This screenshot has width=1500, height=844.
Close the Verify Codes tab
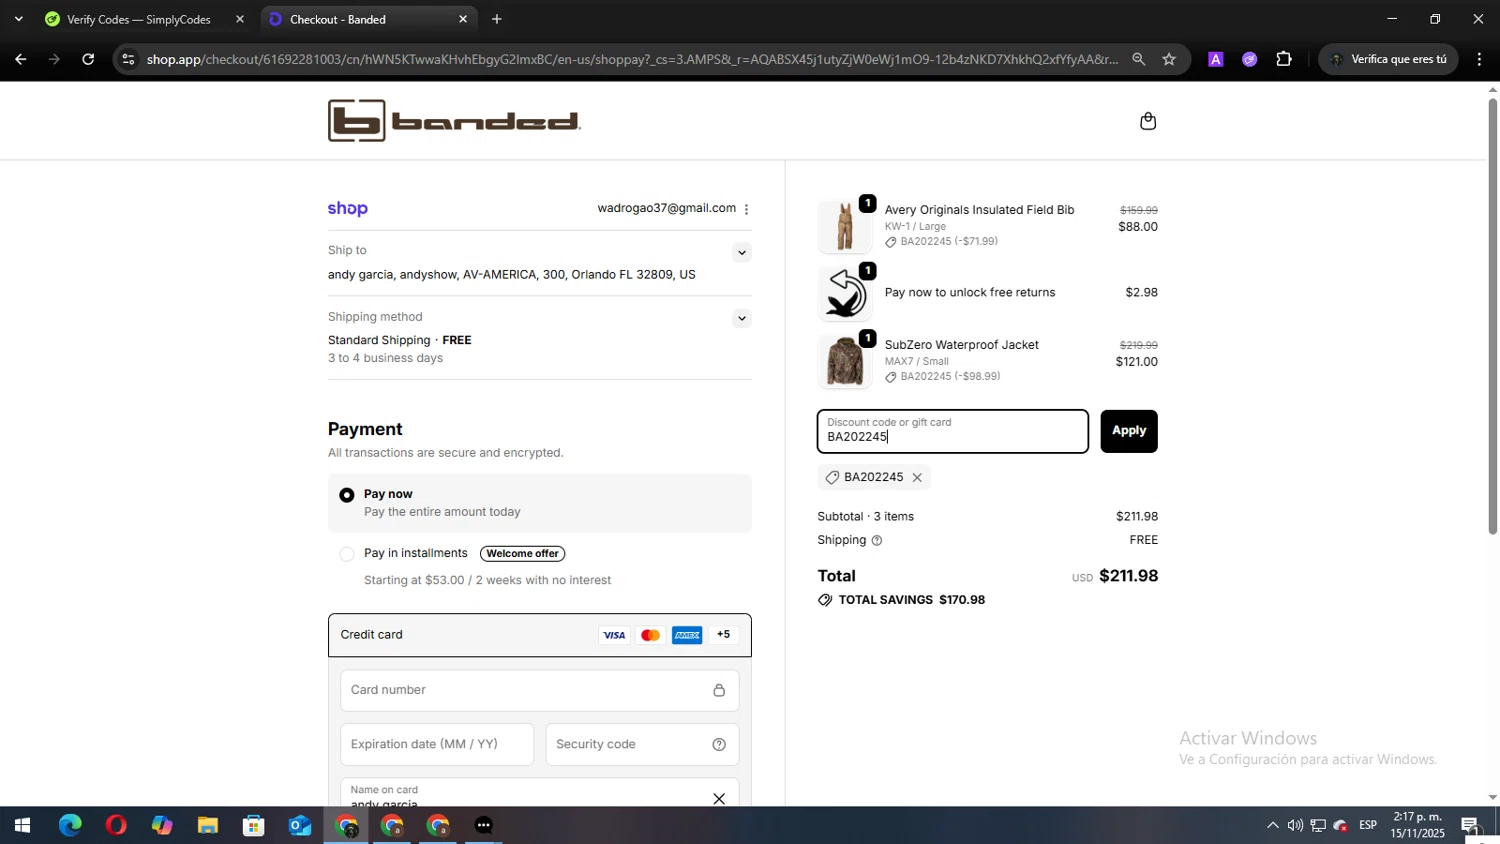(240, 19)
